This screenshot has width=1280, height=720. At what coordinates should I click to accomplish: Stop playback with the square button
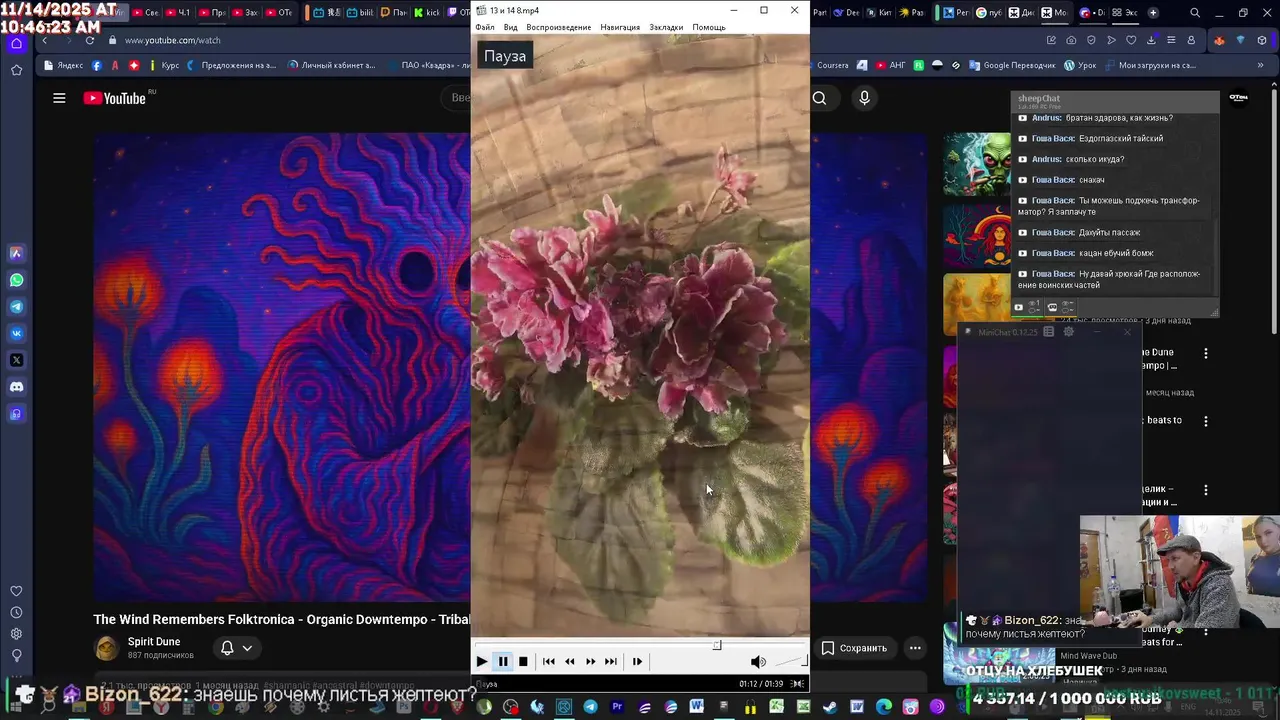pyautogui.click(x=523, y=662)
